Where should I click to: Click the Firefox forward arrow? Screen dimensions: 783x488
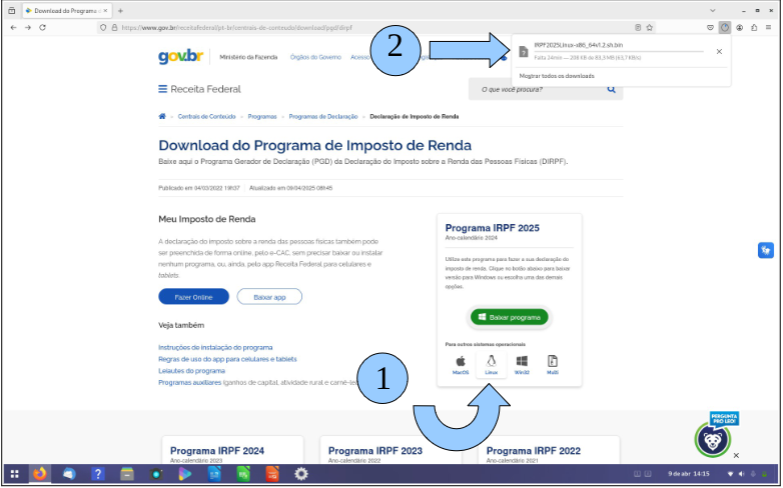(28, 27)
